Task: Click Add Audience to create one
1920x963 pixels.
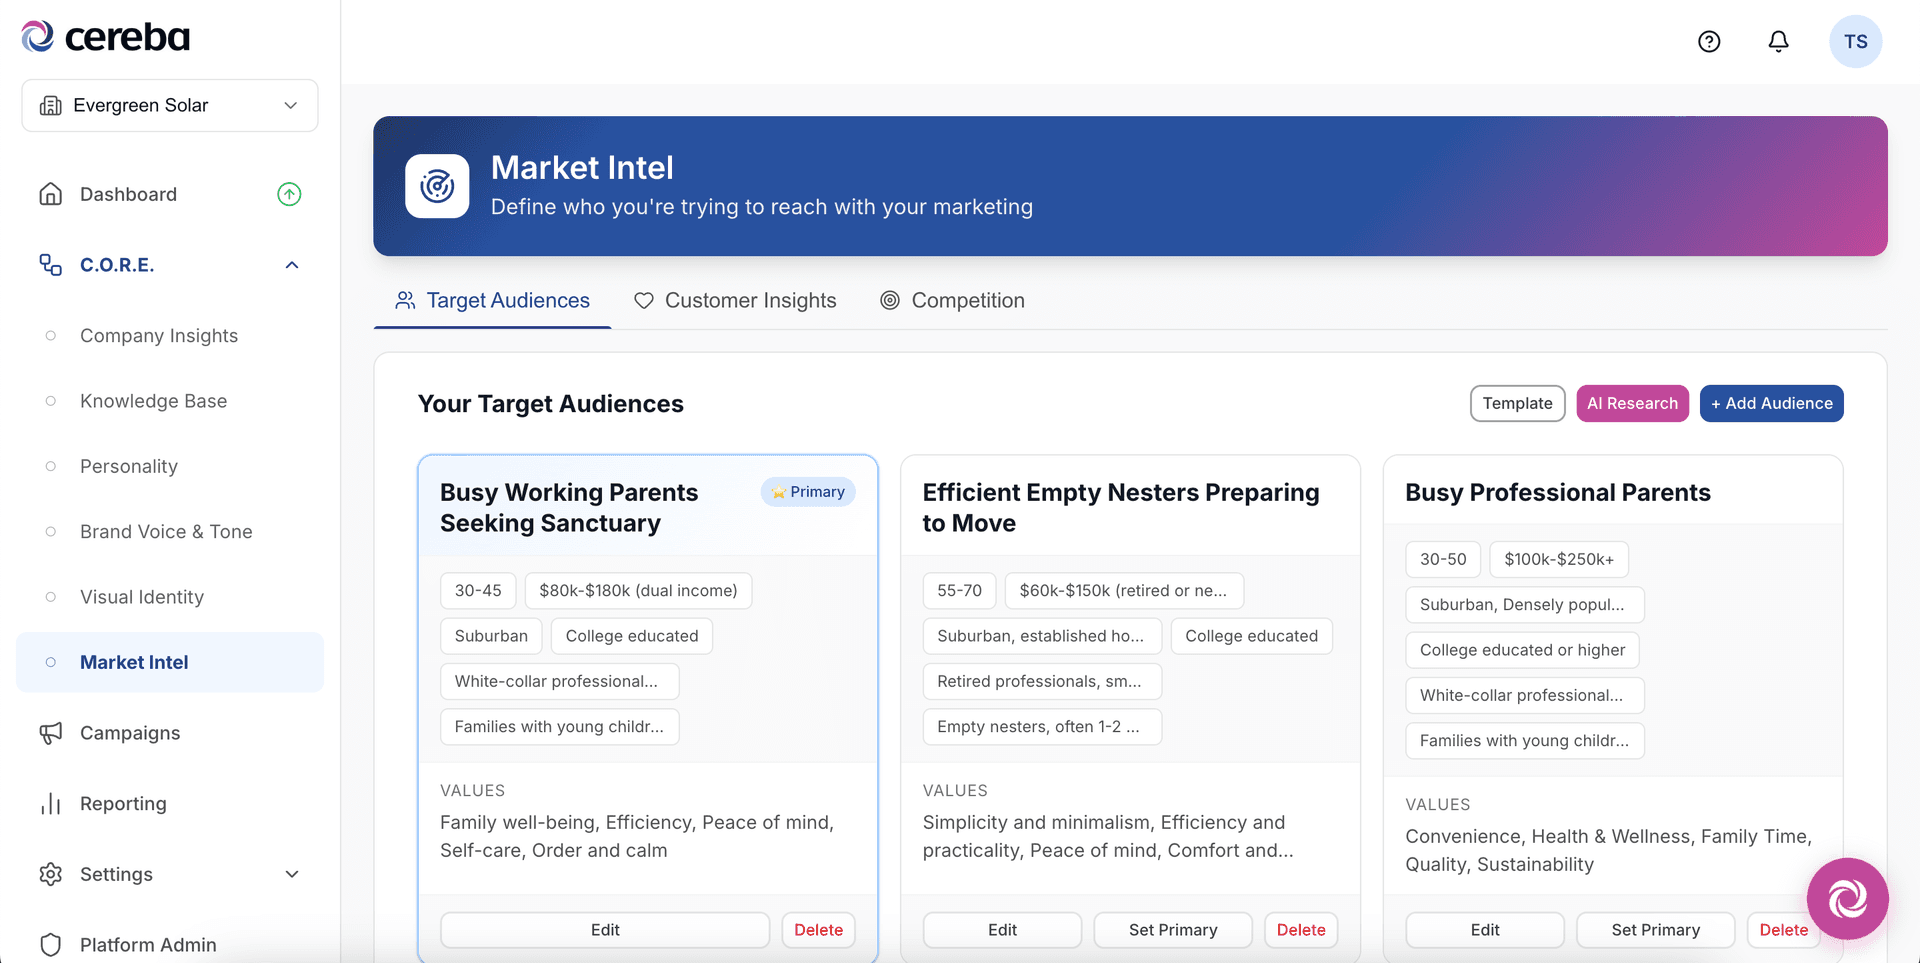Action: click(1771, 403)
